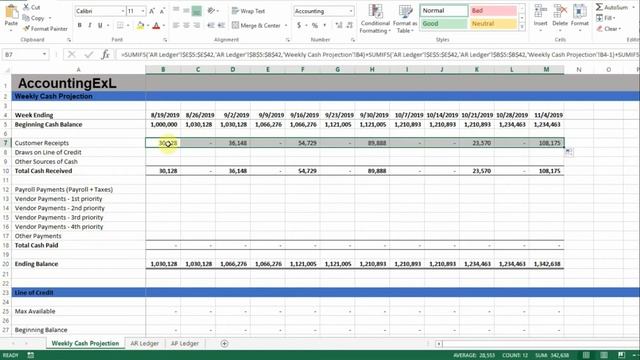The height and width of the screenshot is (360, 640).
Task: Set middle vertical alignment
Action: pos(186,11)
